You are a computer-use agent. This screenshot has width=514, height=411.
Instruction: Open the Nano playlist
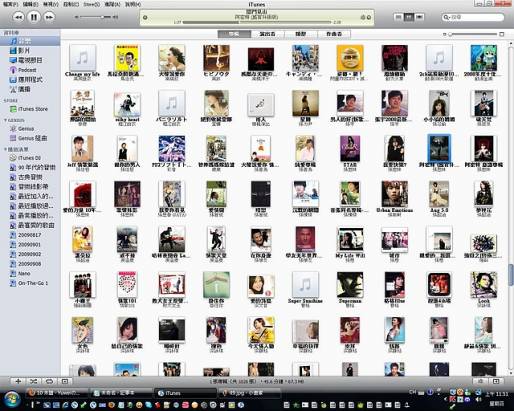click(30, 274)
